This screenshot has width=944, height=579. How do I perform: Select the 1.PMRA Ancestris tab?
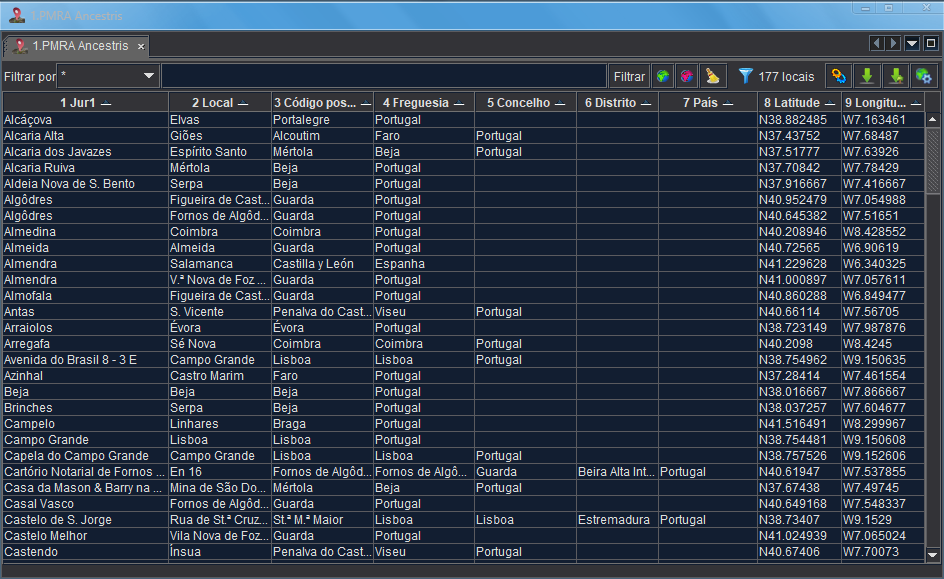click(78, 46)
